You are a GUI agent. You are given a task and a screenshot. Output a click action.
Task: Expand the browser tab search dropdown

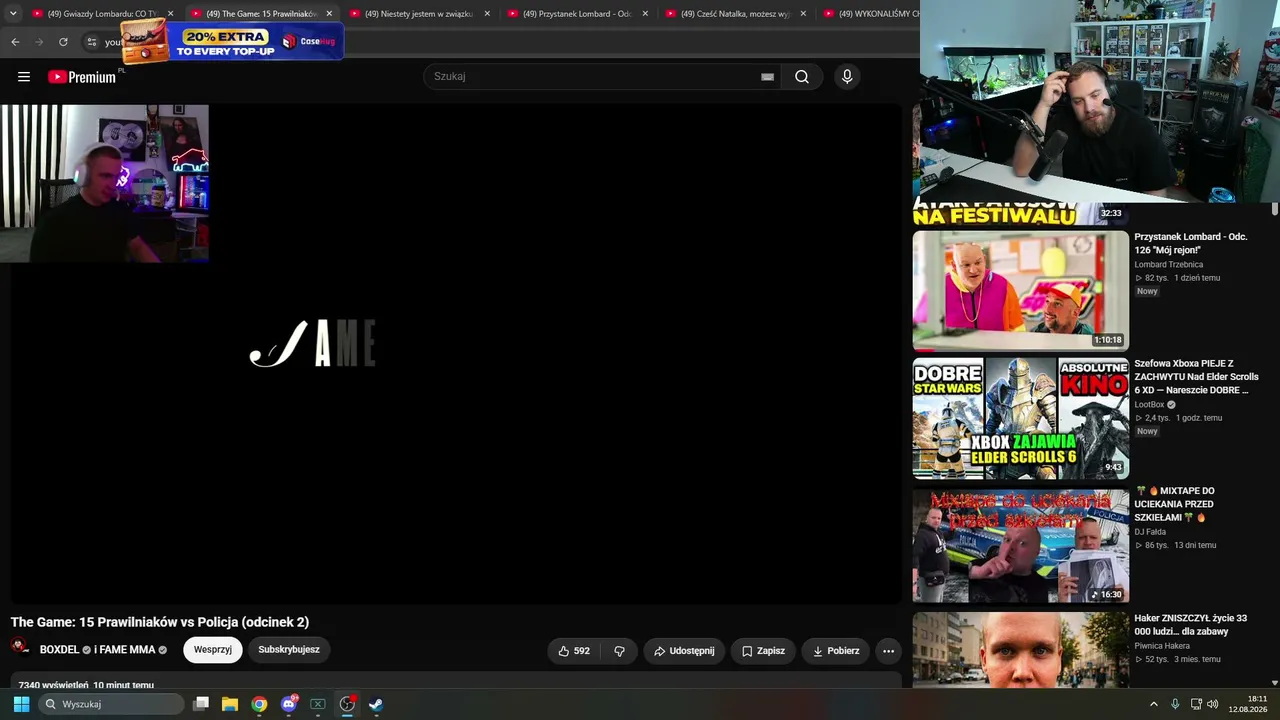click(x=13, y=14)
